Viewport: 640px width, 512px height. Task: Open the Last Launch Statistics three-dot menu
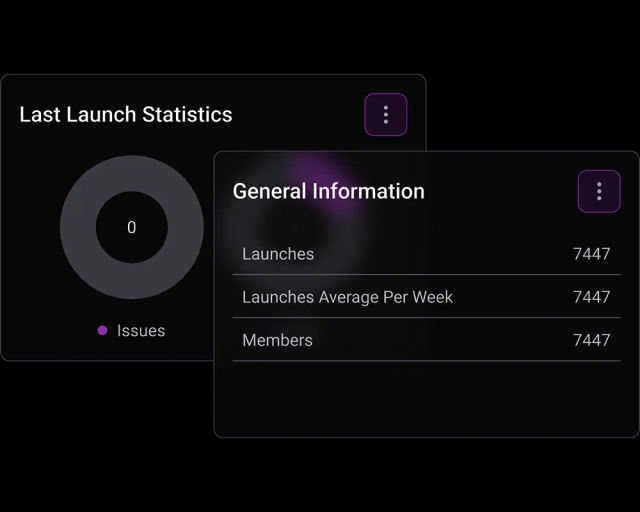click(x=386, y=115)
